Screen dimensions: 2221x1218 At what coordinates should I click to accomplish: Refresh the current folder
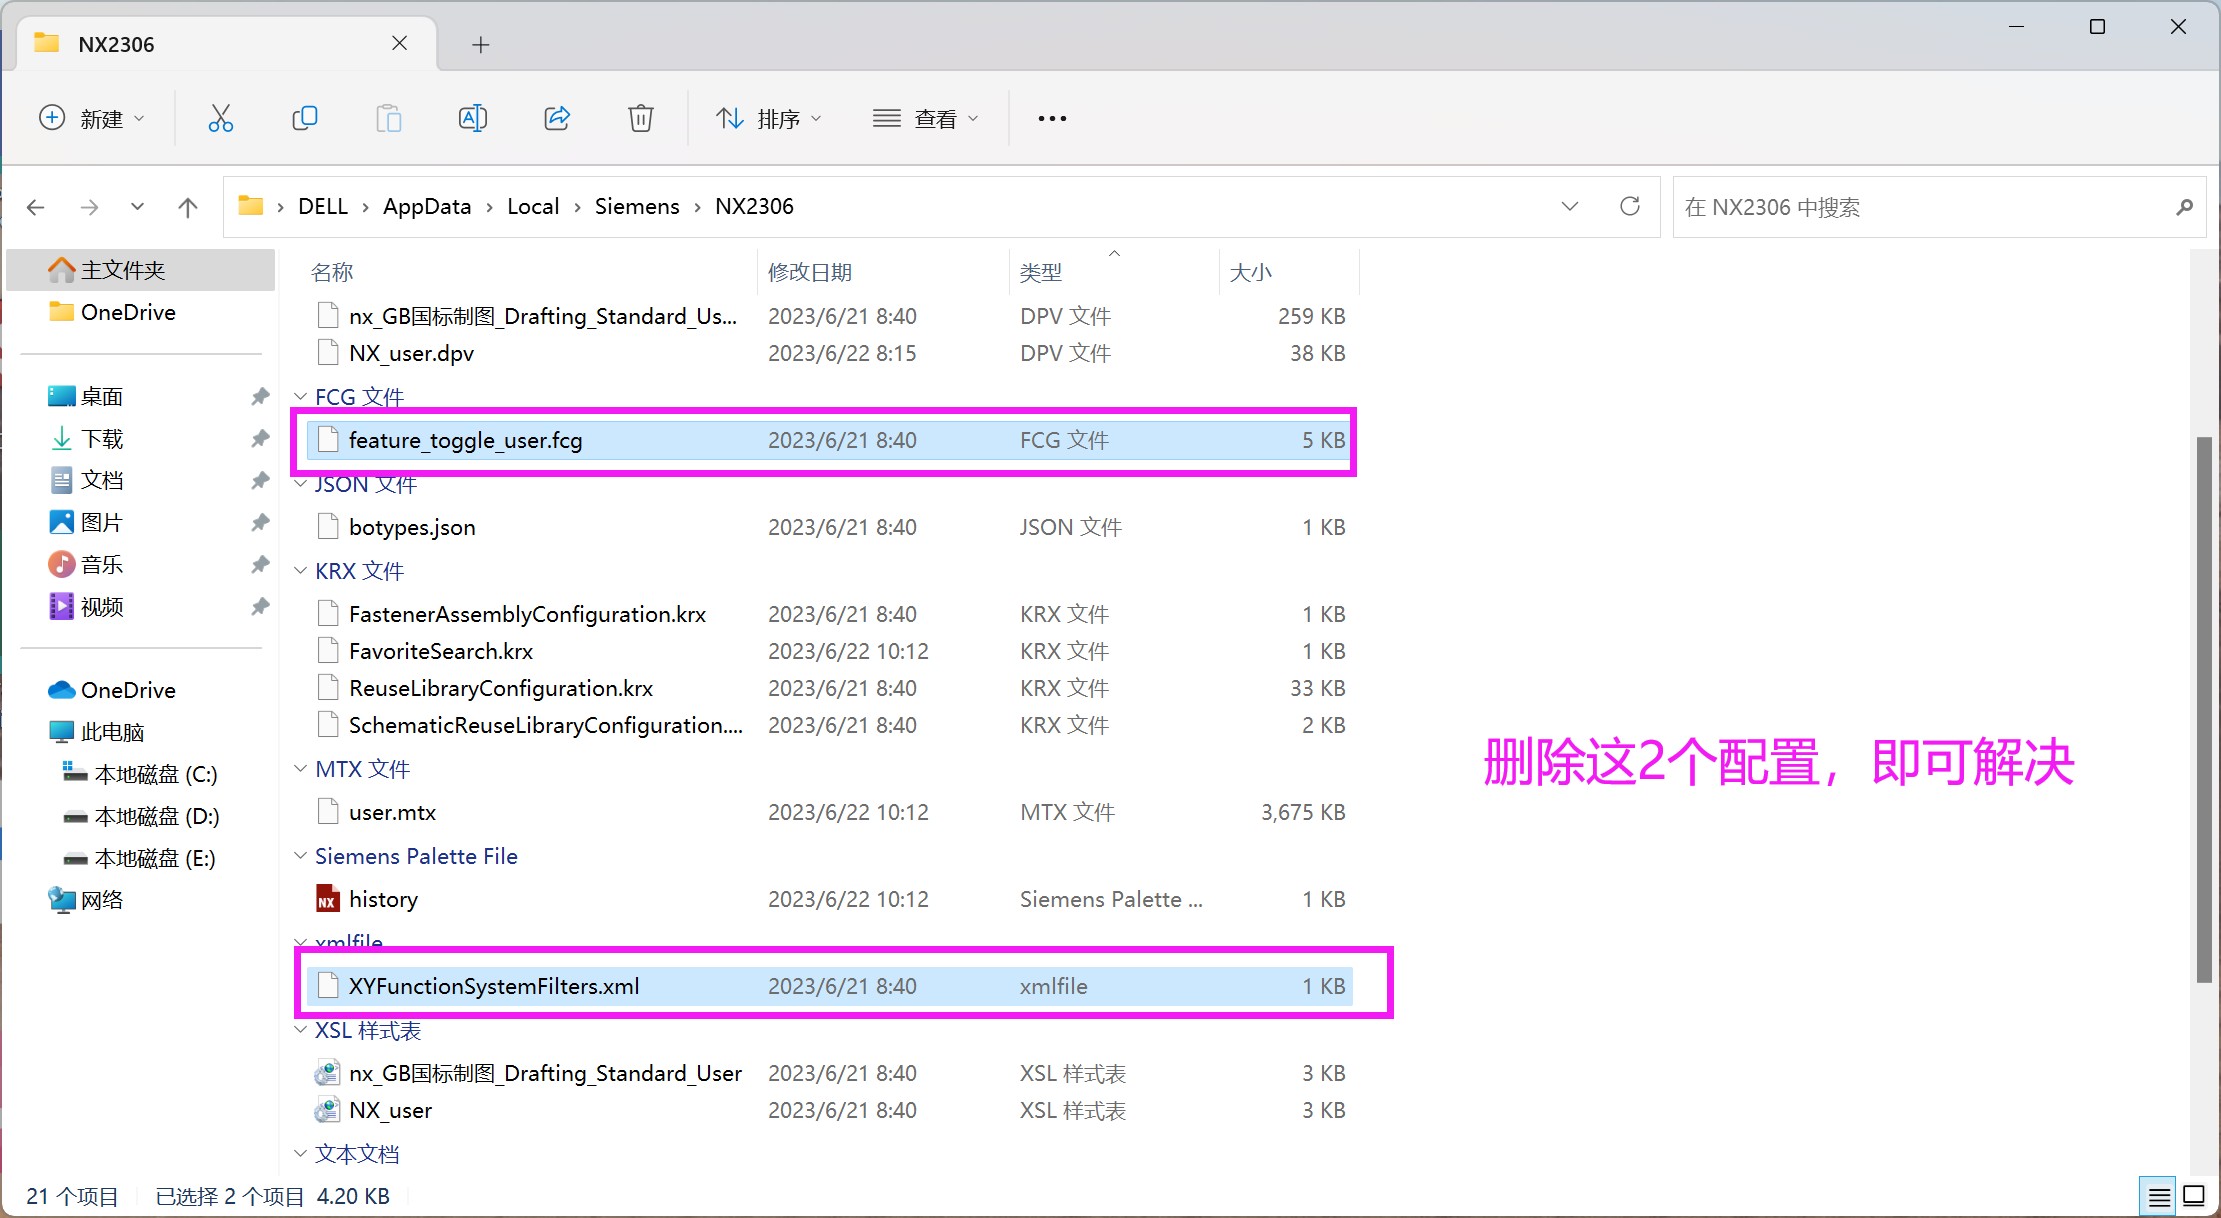[1629, 206]
